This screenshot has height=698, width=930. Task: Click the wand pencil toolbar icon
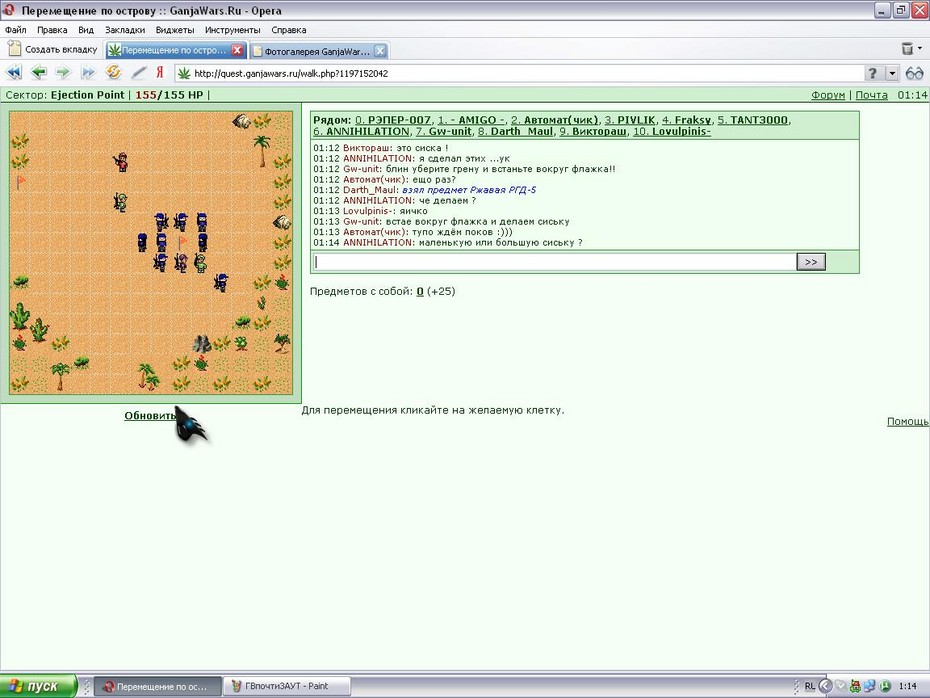pyautogui.click(x=138, y=72)
